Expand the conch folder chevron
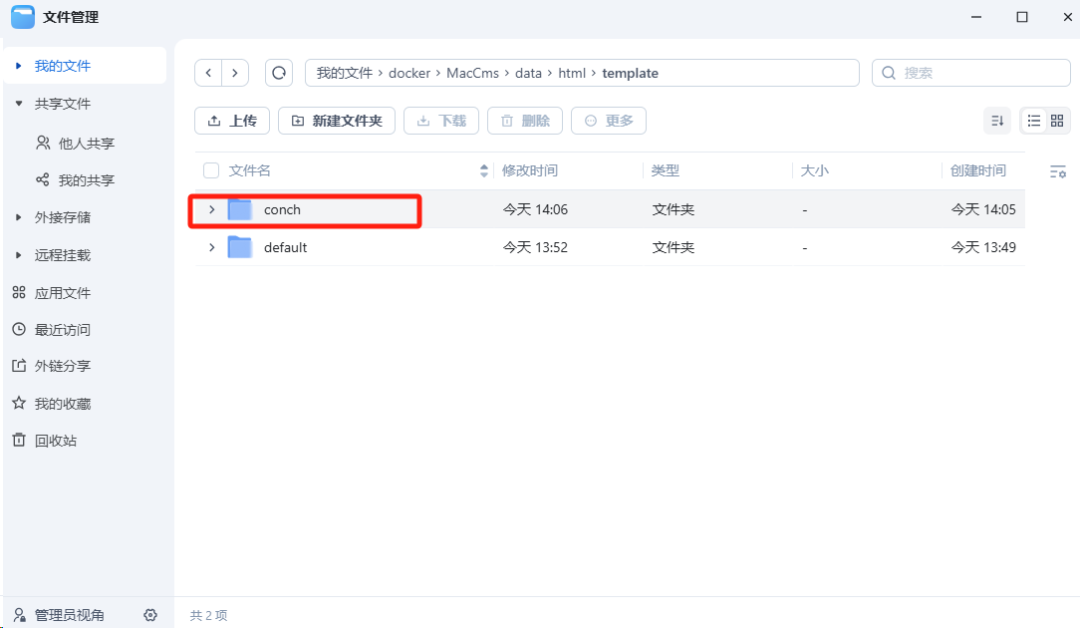Screen dimensions: 1080x628 pos(211,210)
